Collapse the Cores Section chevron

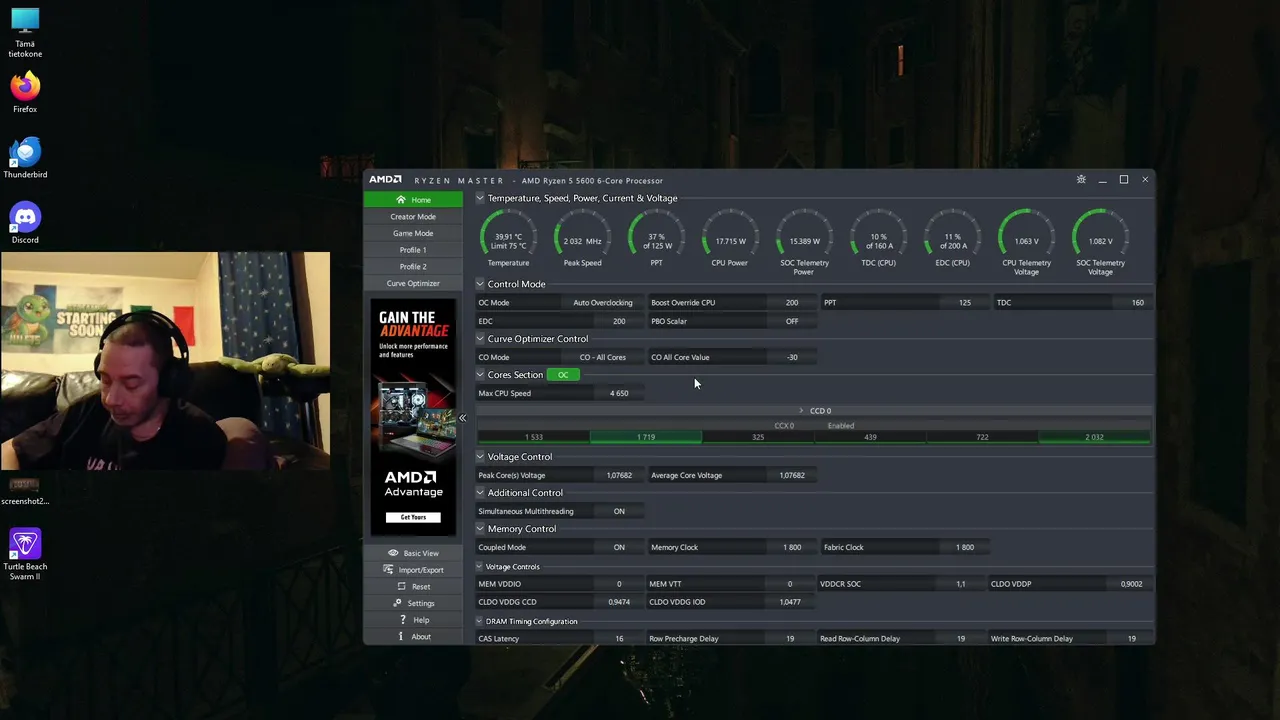click(x=480, y=375)
